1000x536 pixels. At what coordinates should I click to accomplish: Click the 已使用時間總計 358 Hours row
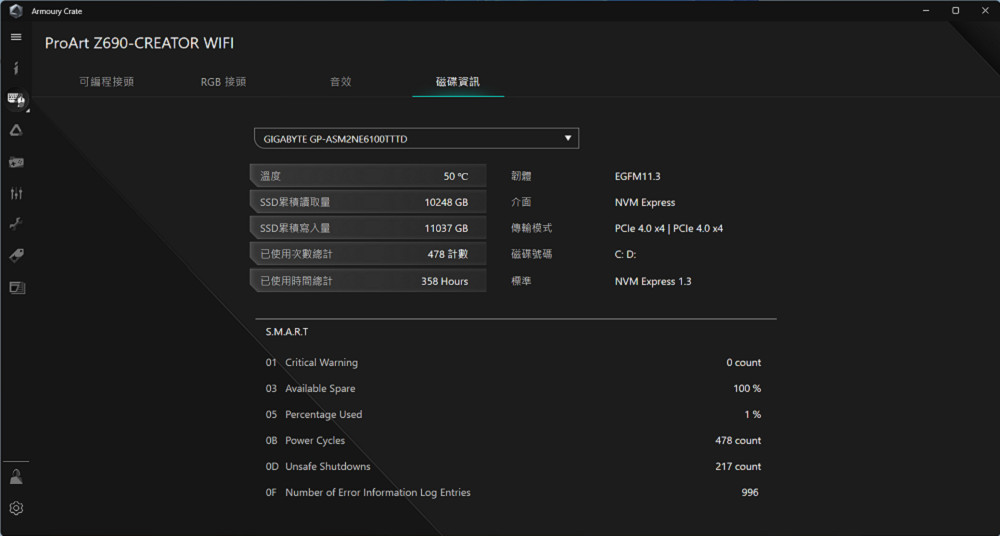[368, 281]
